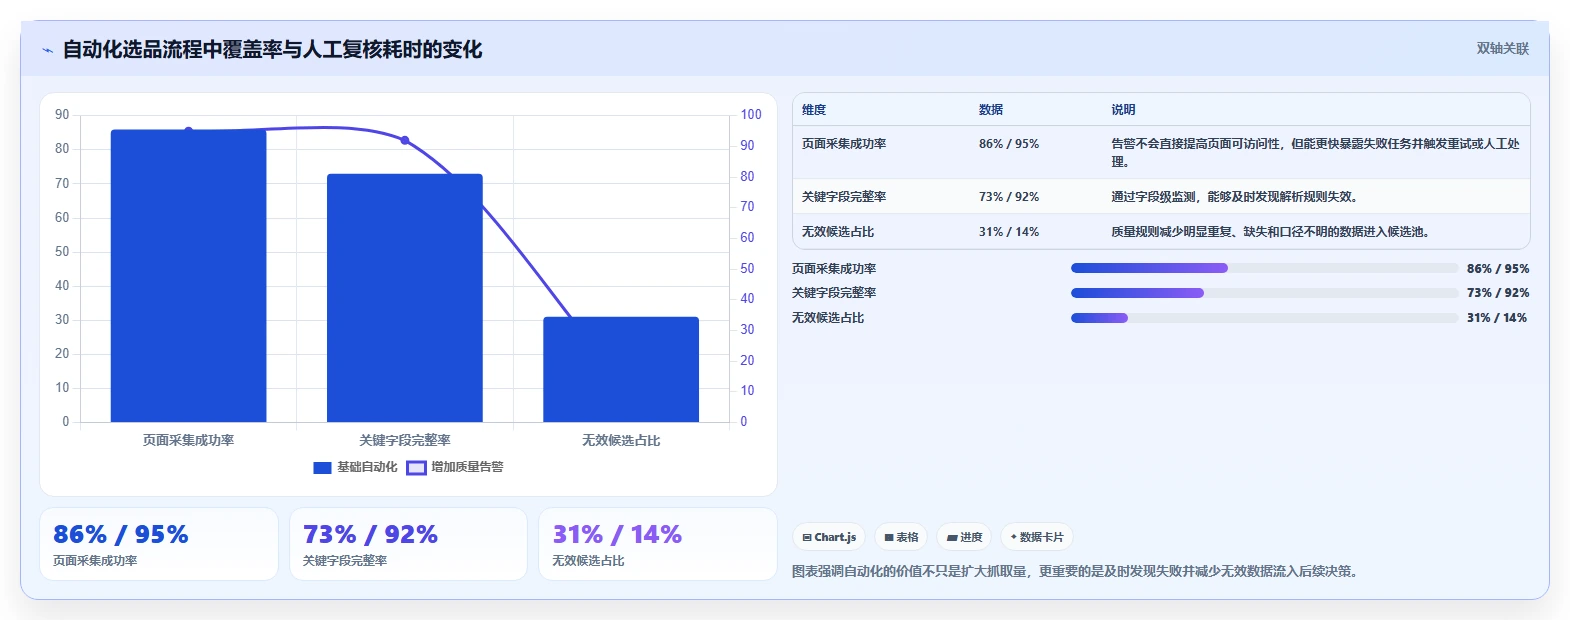Click the icon in the 表格 chip
Viewport: 1570px width, 620px height.
click(889, 538)
